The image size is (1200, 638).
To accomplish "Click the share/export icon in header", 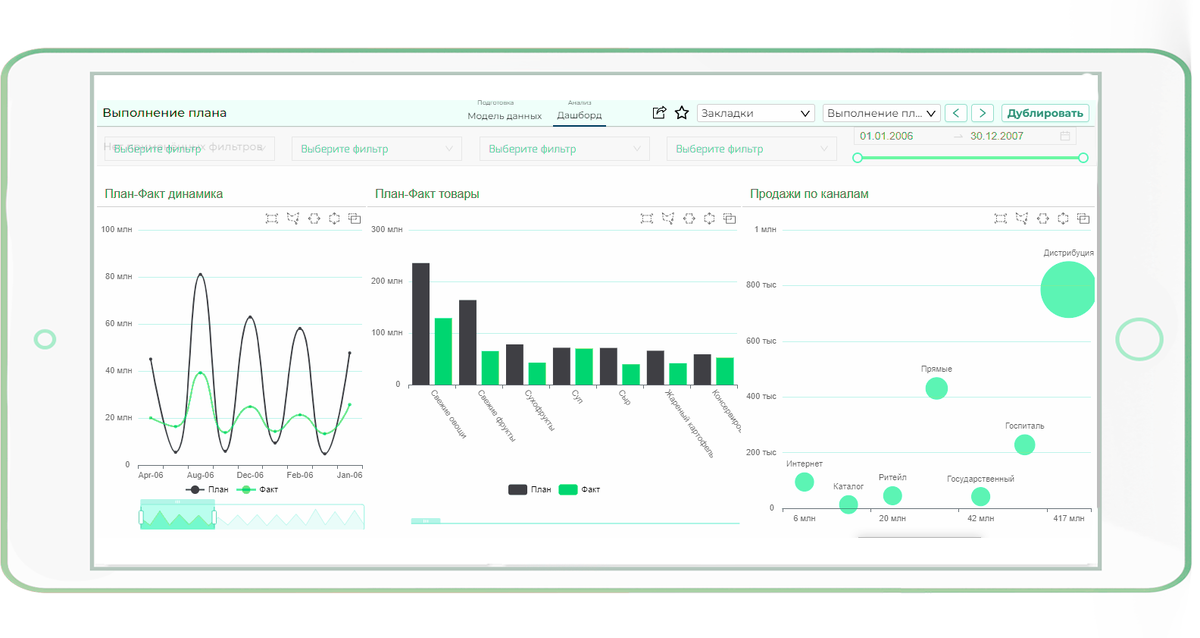I will (x=659, y=113).
